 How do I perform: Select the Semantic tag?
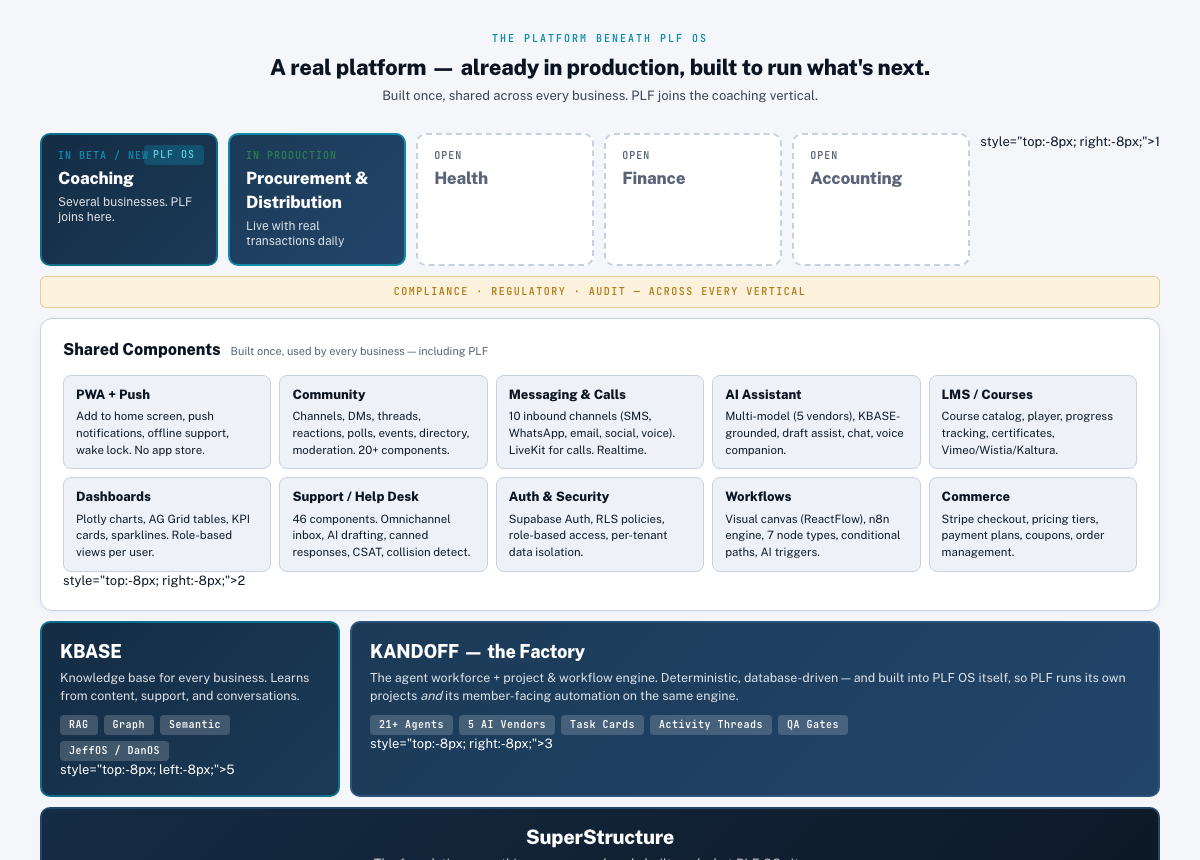pyautogui.click(x=195, y=724)
